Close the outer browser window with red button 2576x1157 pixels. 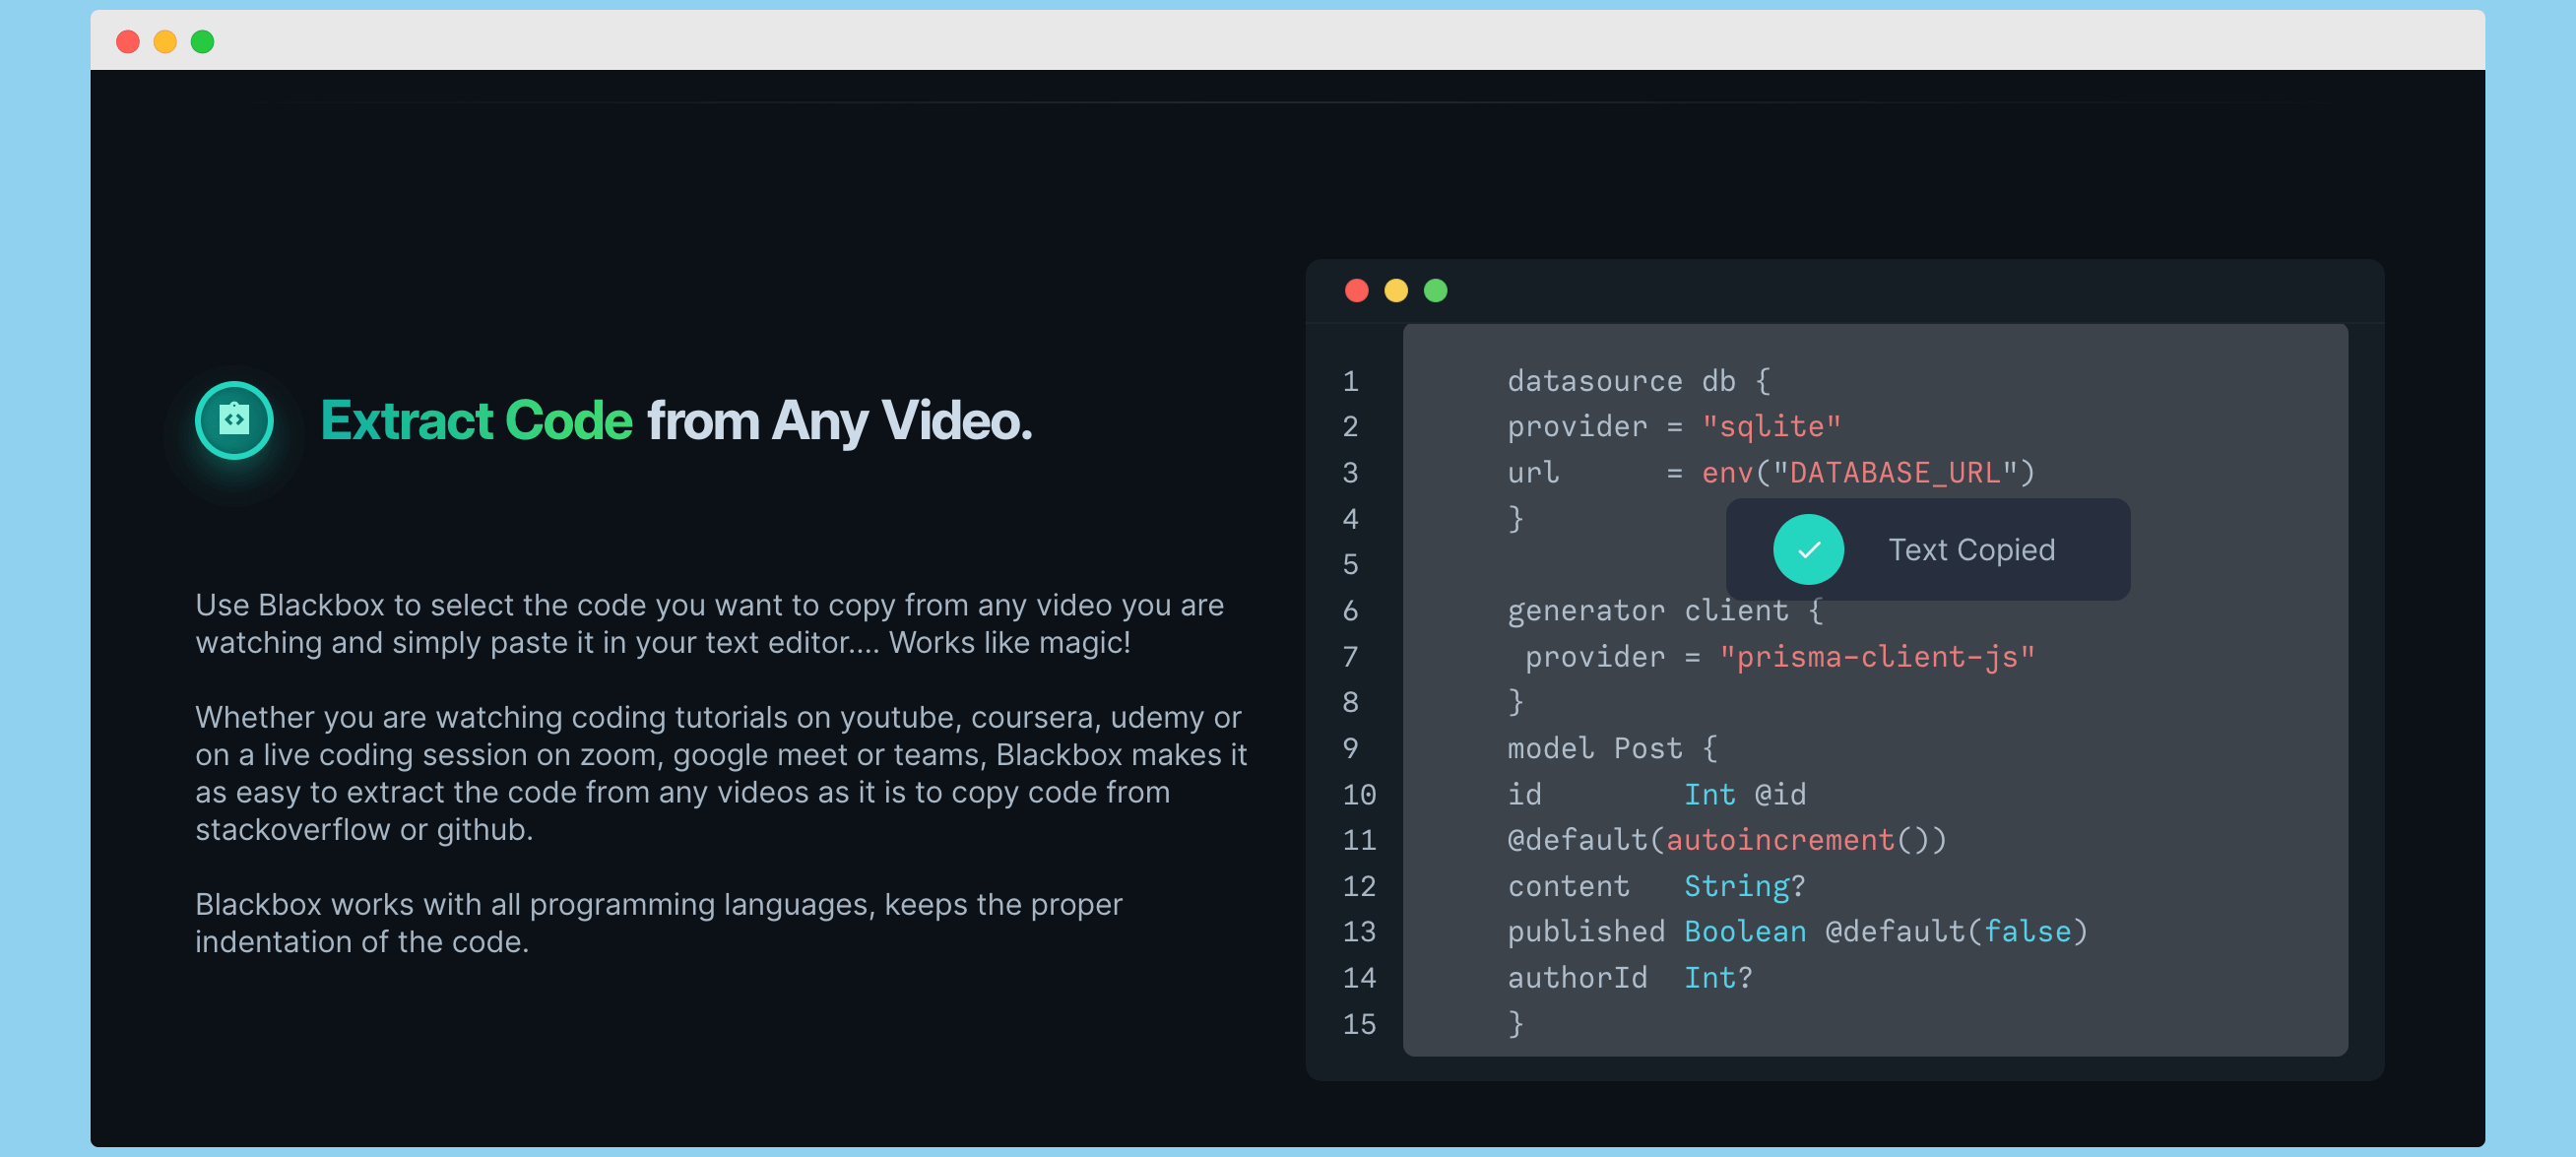(127, 41)
